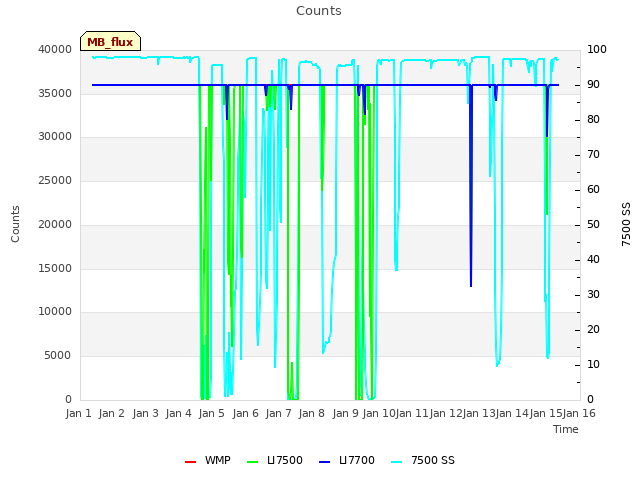The width and height of the screenshot is (640, 480).
Task: Click the Jan 13 x-axis label
Action: tap(479, 413)
